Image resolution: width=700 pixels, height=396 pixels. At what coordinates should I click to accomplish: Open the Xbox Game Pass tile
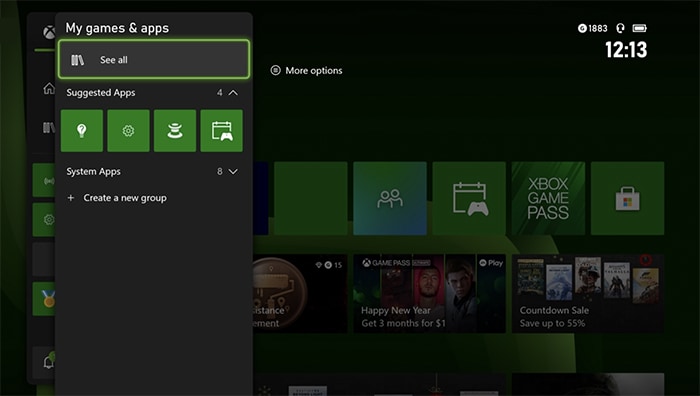pos(548,198)
